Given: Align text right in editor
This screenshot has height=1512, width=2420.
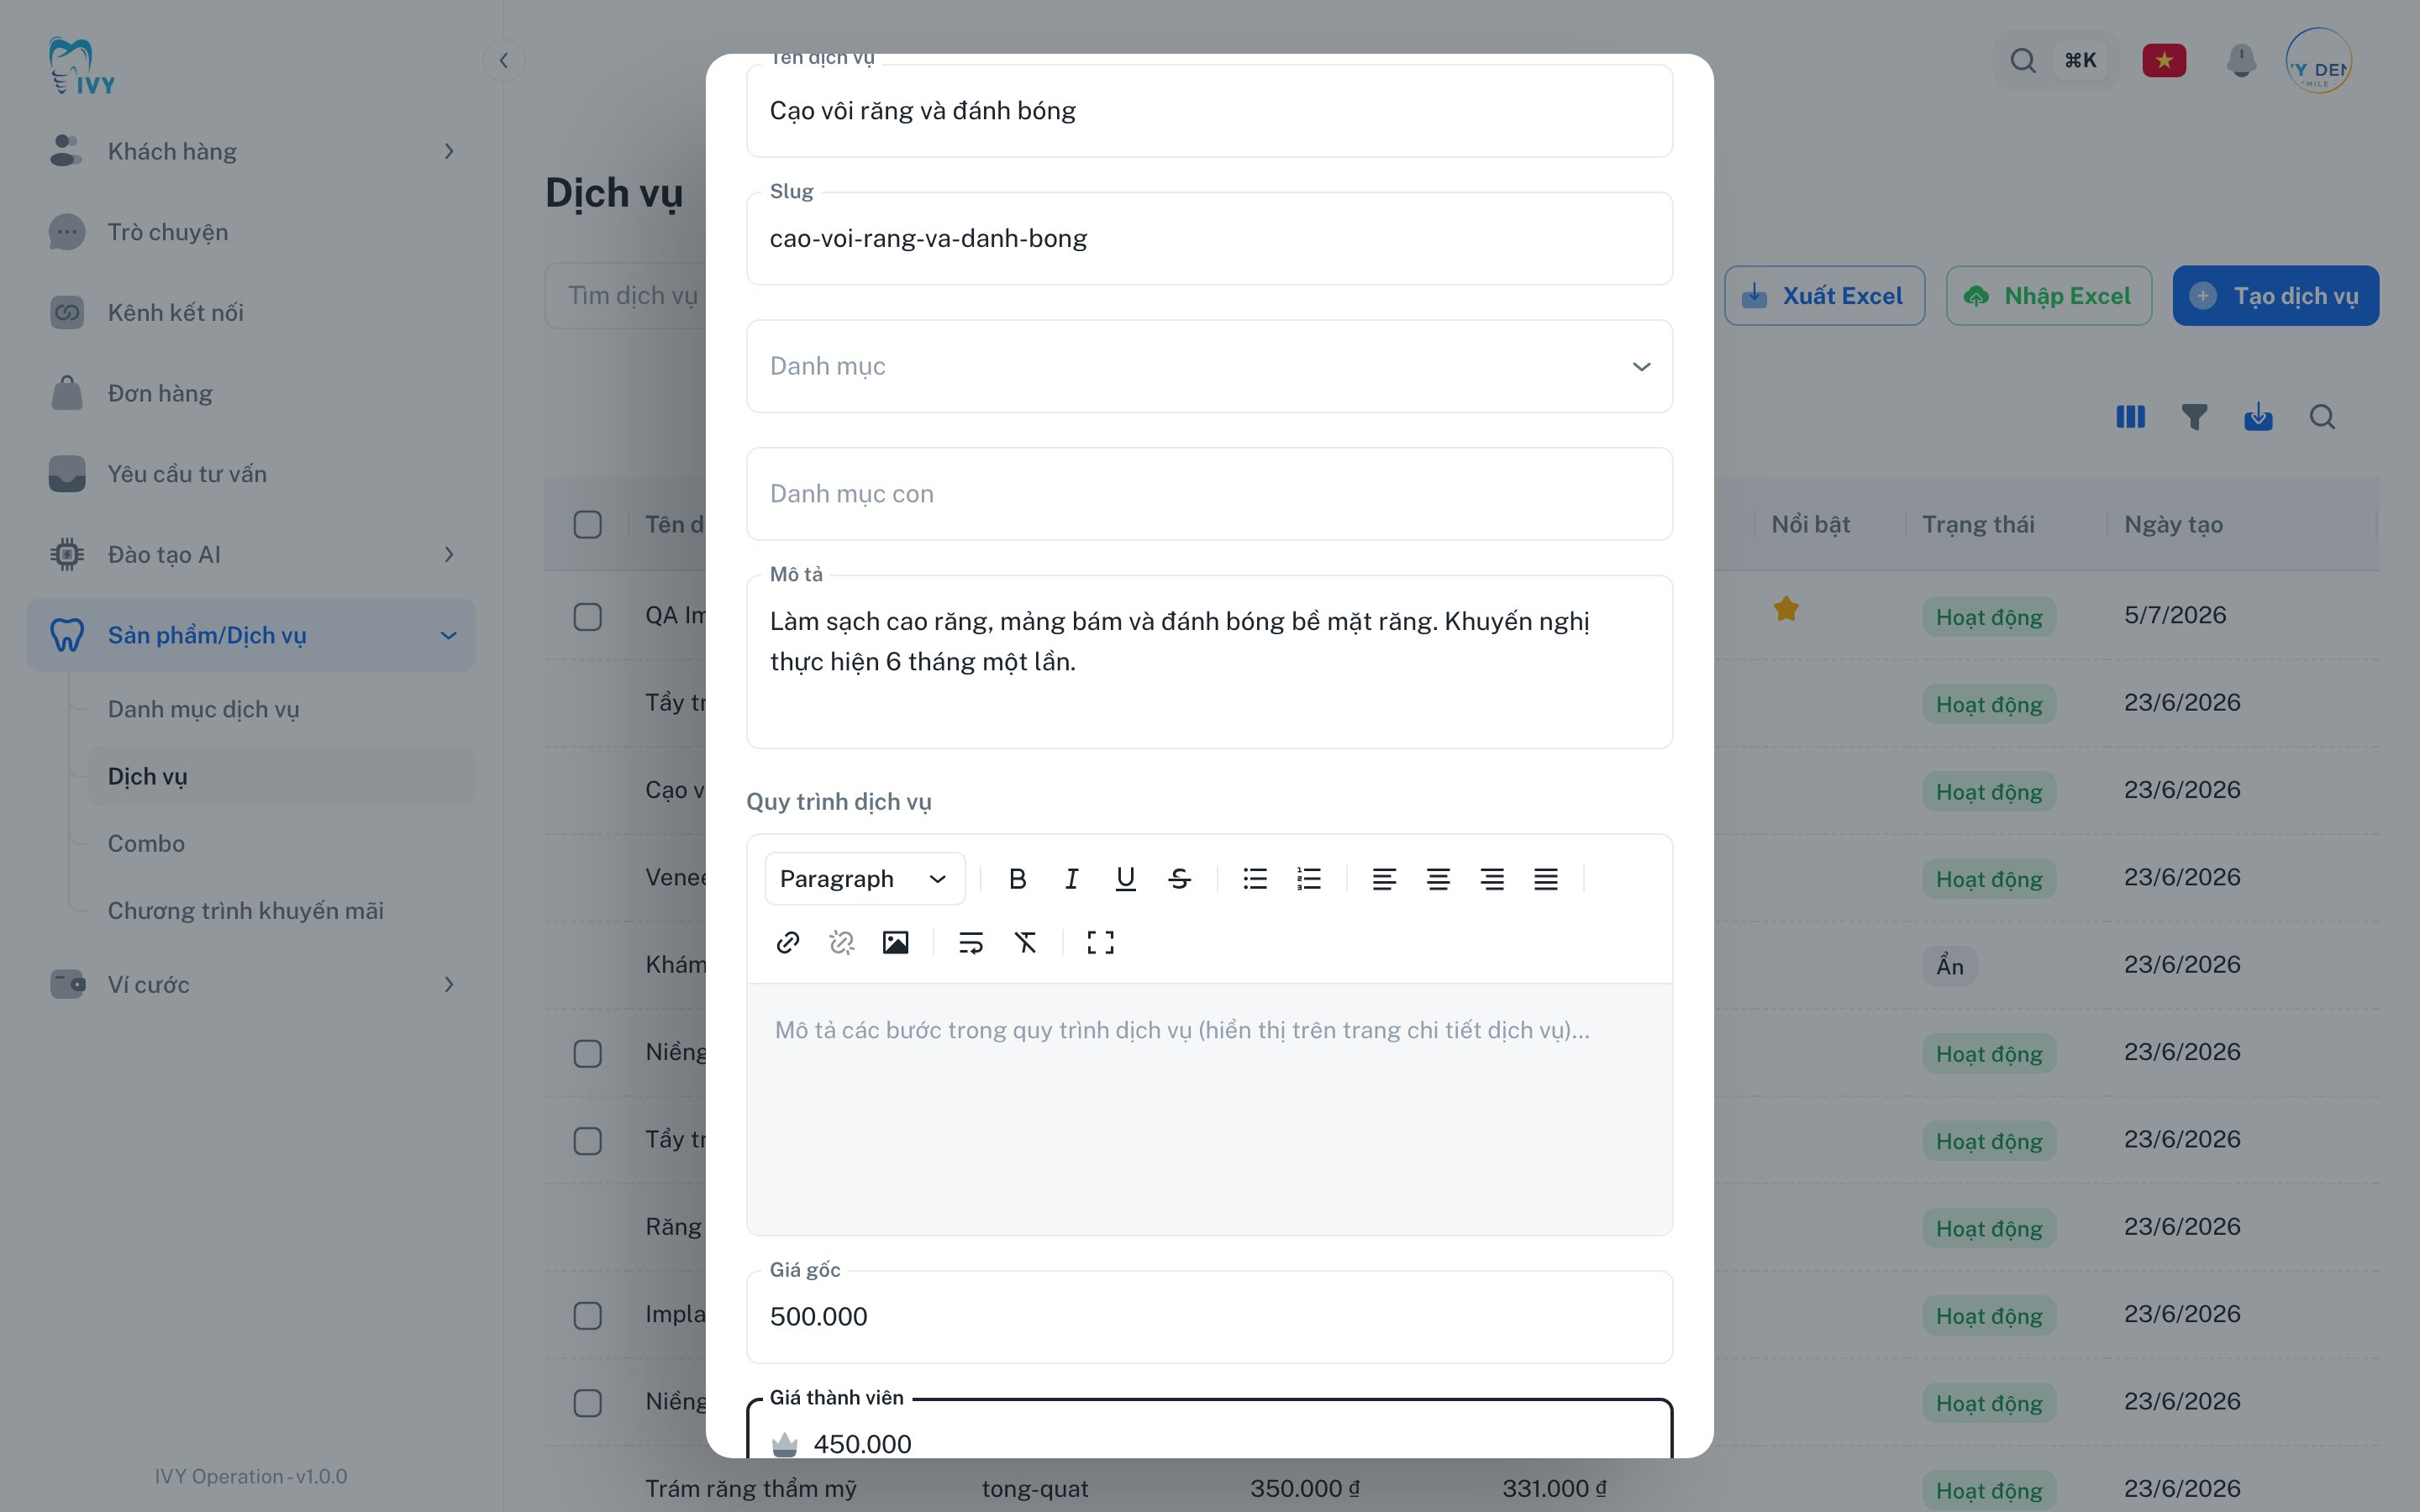Looking at the screenshot, I should [x=1492, y=879].
